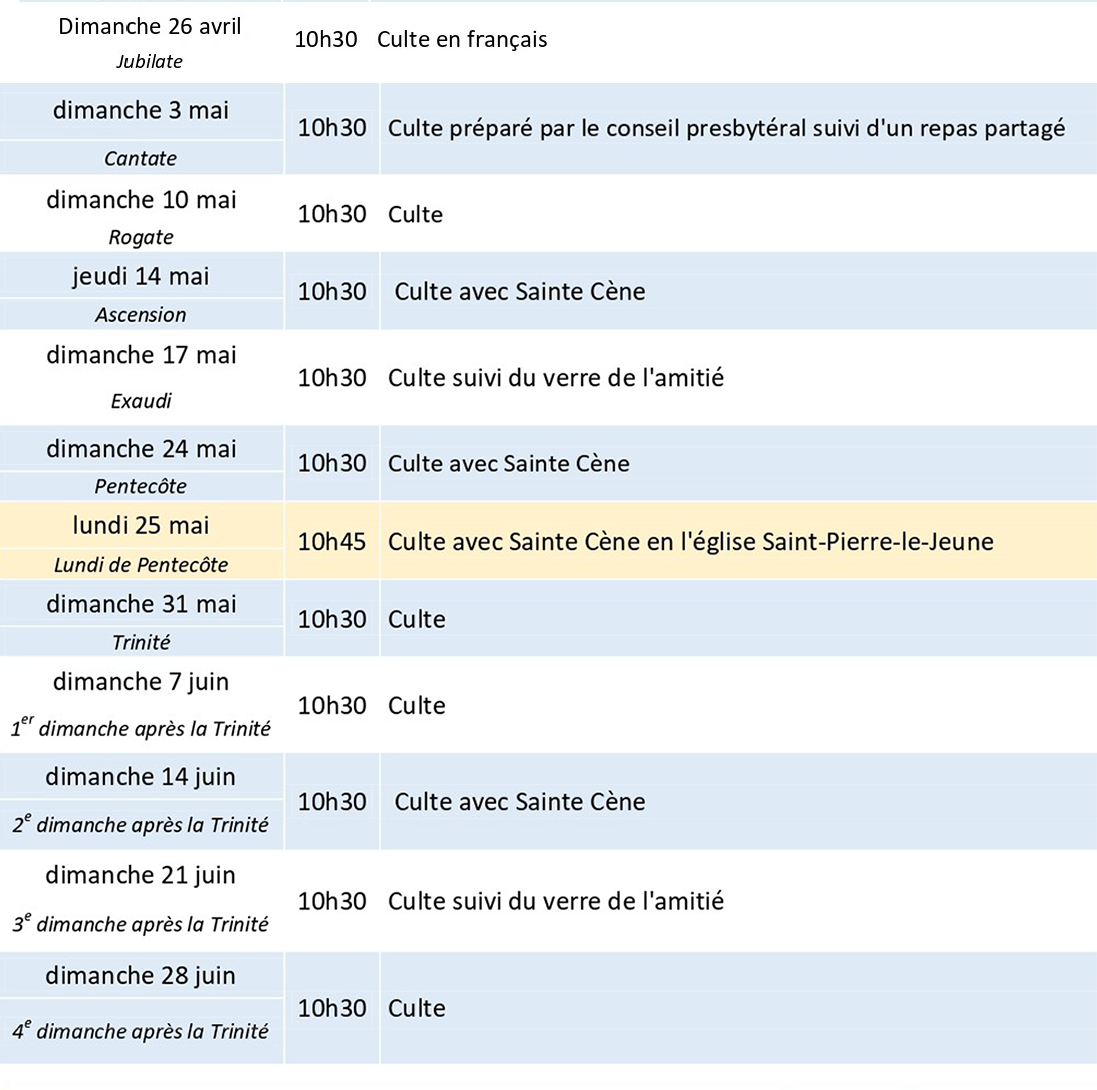
Task: Select the 10h45 time cell
Action: tap(332, 542)
